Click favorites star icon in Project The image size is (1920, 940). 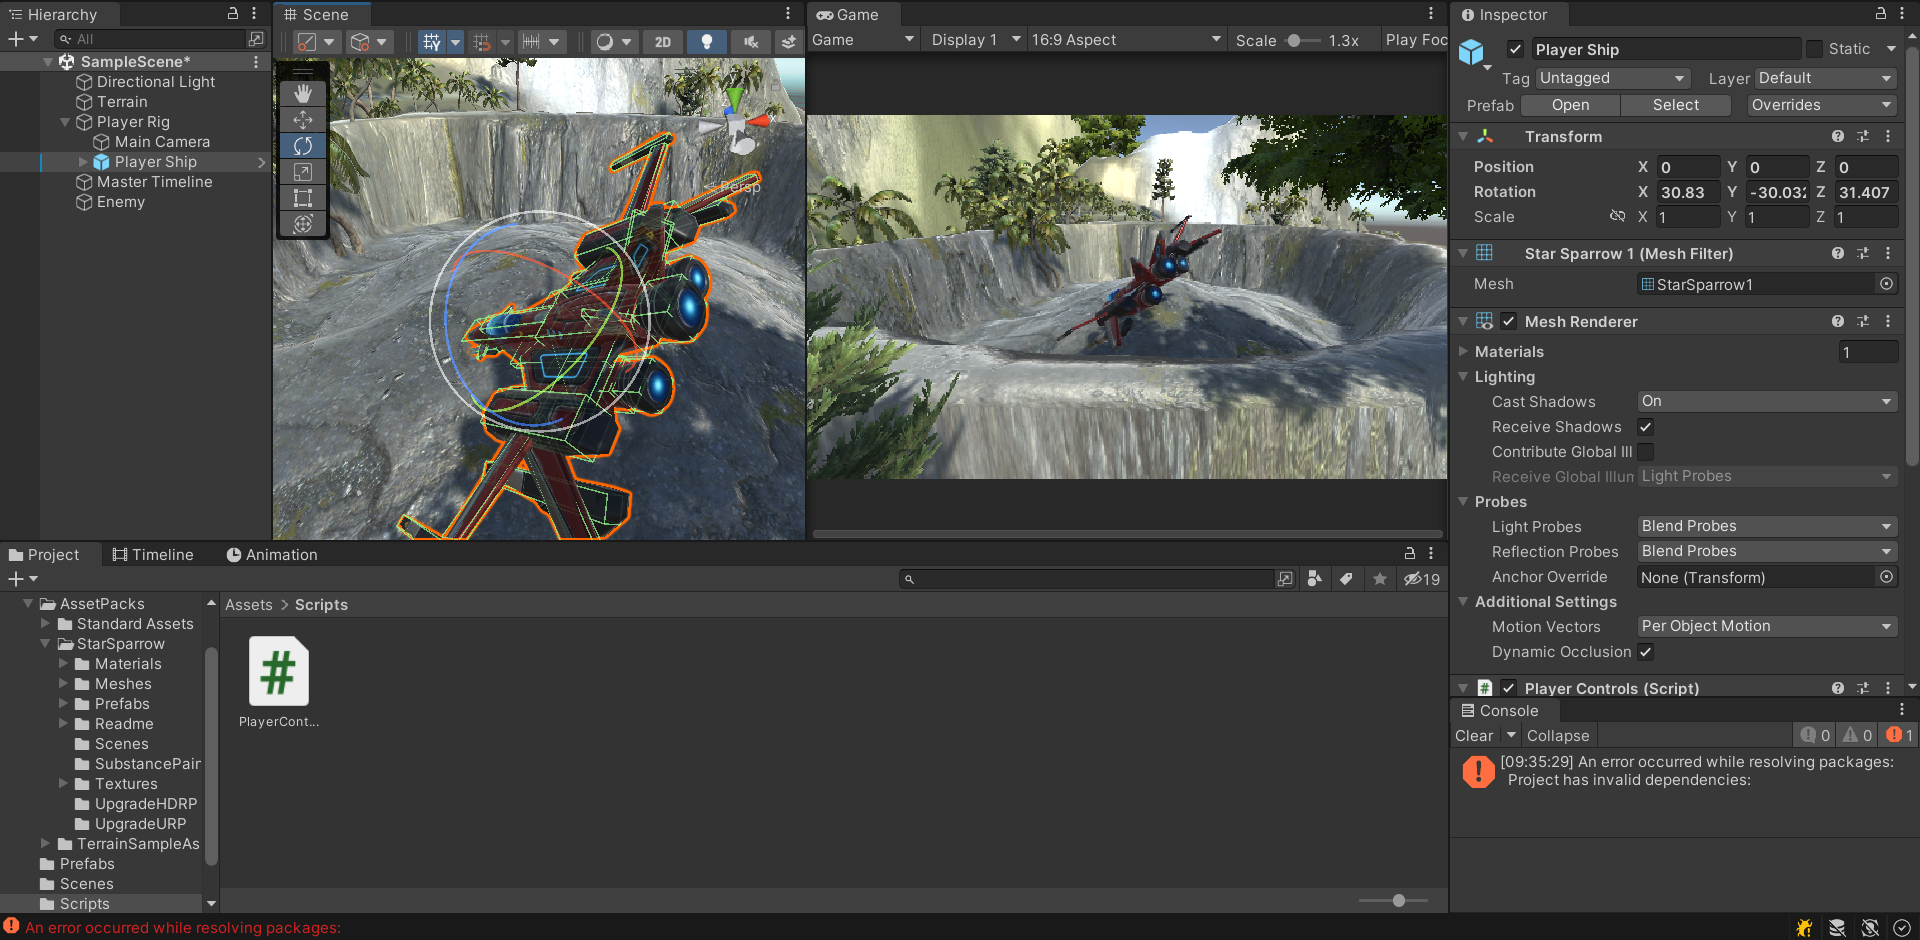pos(1380,579)
